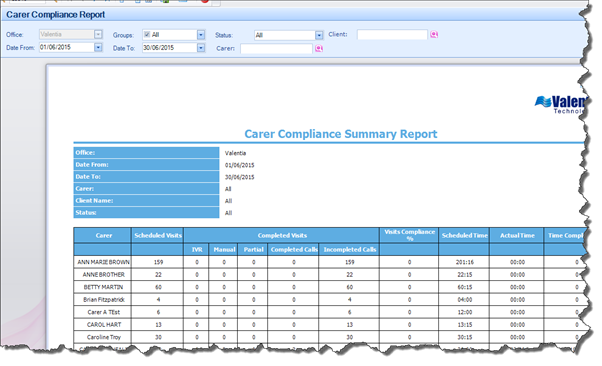This screenshot has height=366, width=602.
Task: Open the Date To calendar dropdown
Action: pos(201,48)
